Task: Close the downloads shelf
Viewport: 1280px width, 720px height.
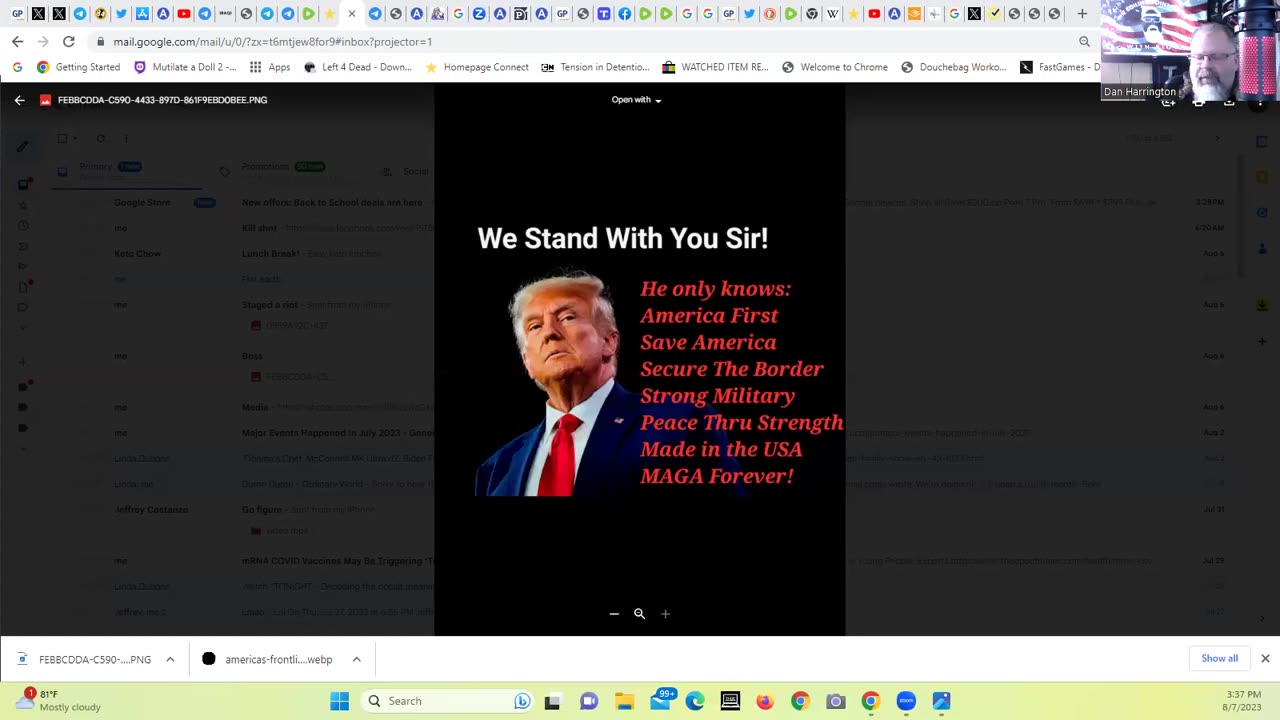Action: (x=1265, y=658)
